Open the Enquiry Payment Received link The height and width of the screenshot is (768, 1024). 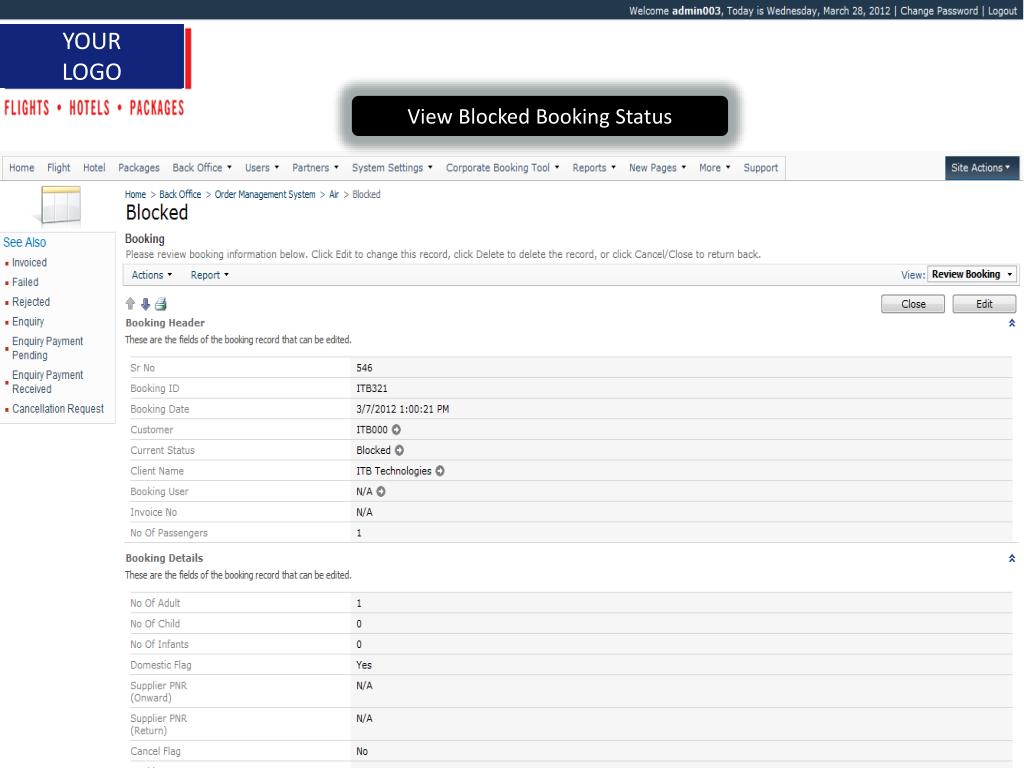[x=48, y=382]
